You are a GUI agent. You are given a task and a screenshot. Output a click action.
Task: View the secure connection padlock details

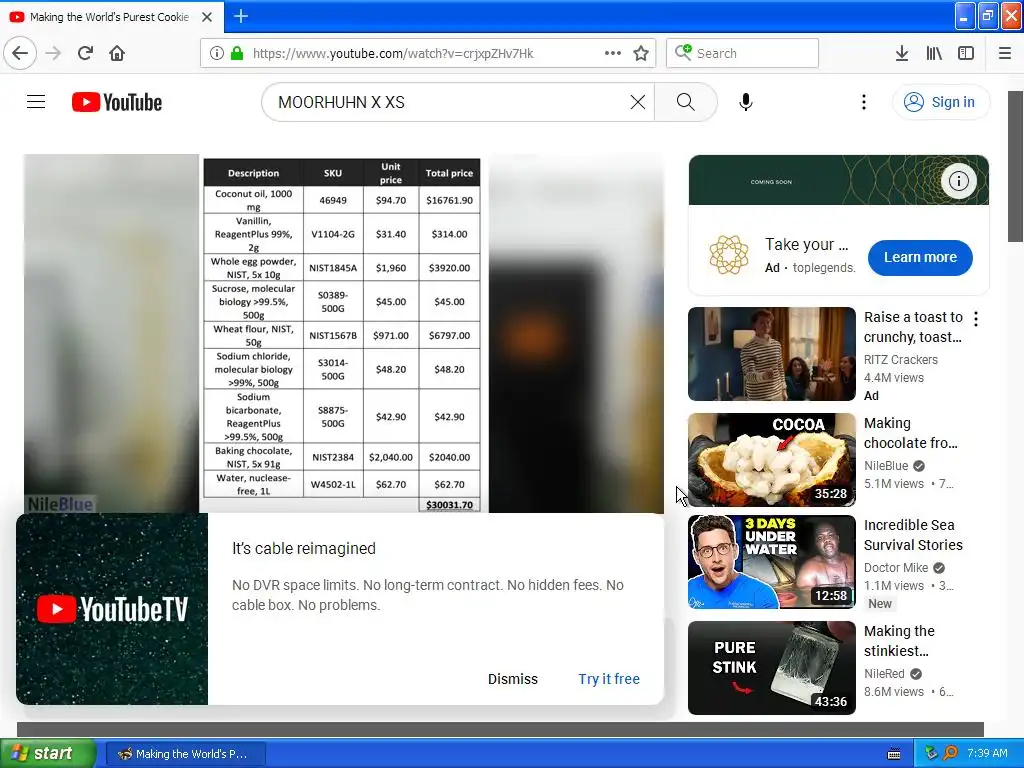click(x=237, y=54)
